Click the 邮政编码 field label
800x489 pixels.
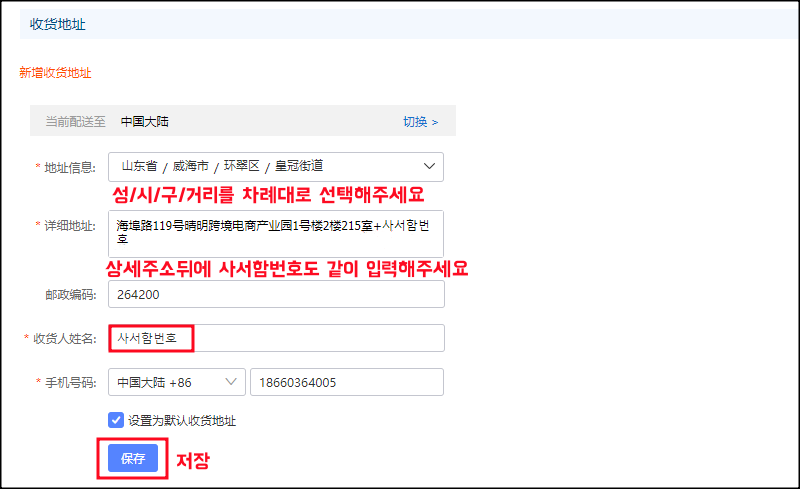coord(70,295)
